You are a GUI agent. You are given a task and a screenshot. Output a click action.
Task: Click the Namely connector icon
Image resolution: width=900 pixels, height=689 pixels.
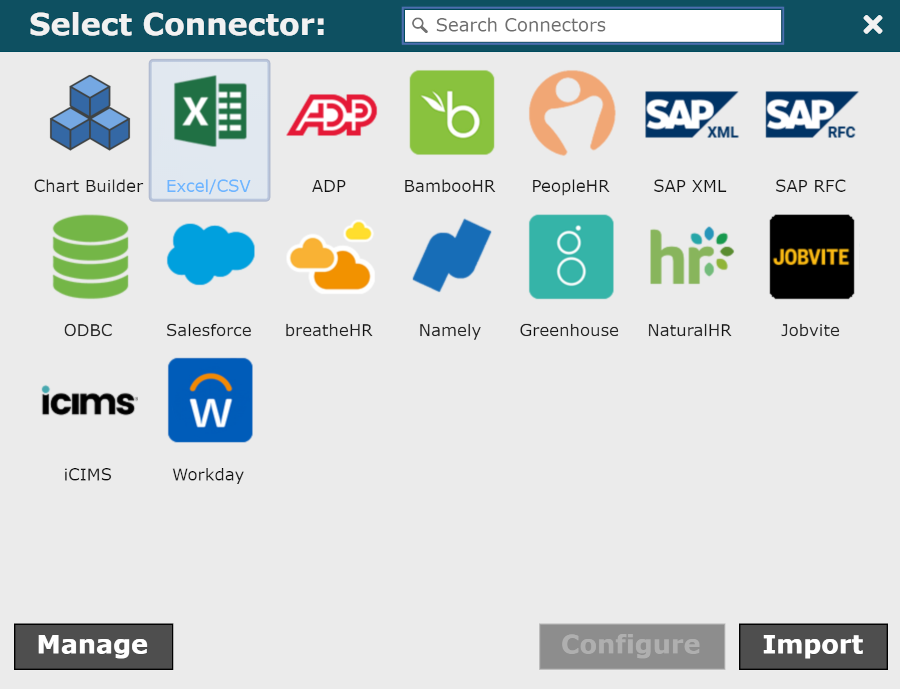pos(450,257)
